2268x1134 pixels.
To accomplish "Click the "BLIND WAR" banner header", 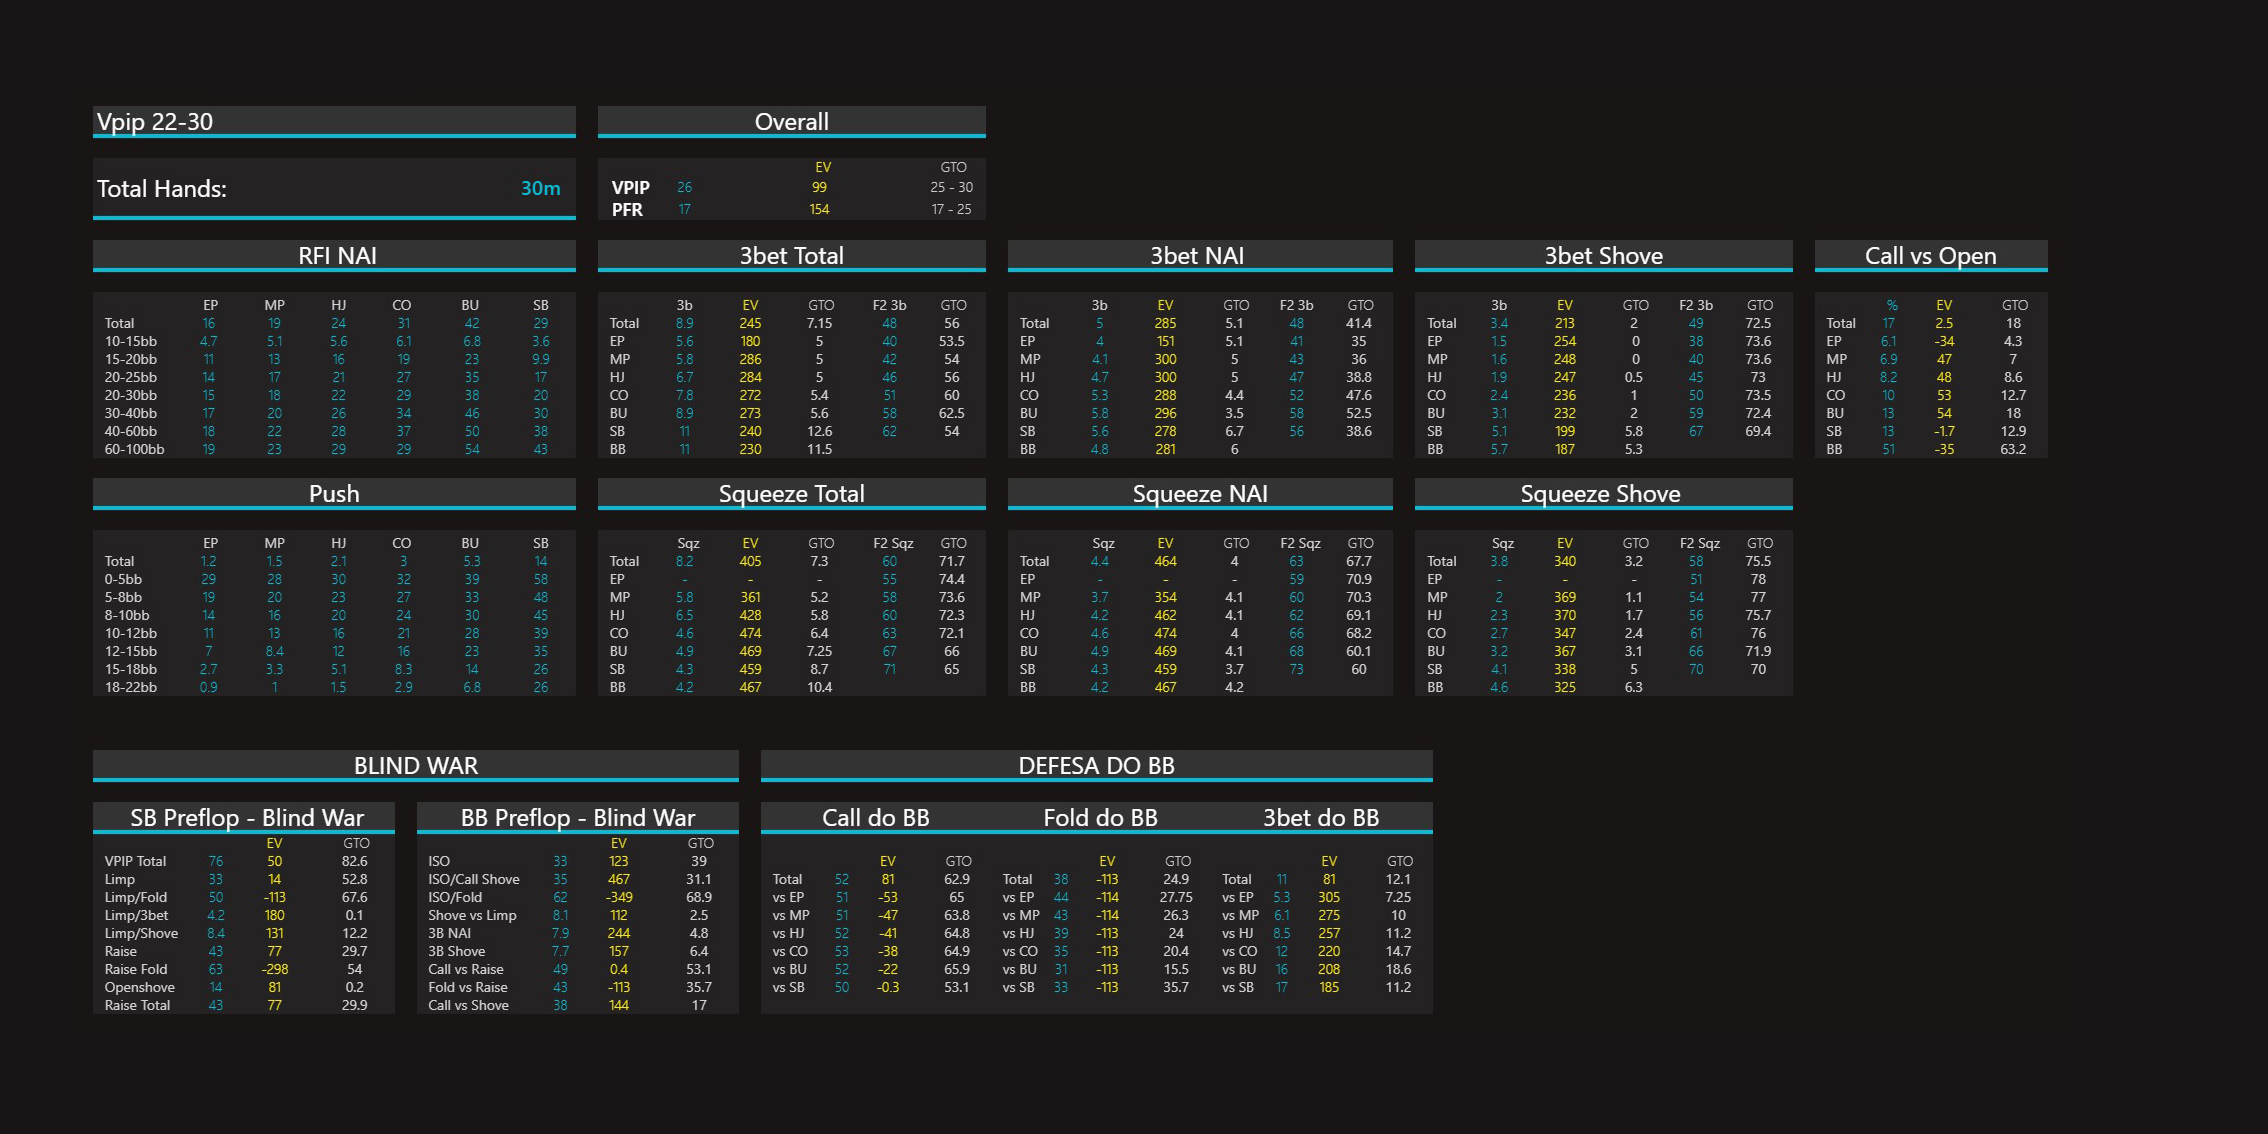I will (x=416, y=766).
